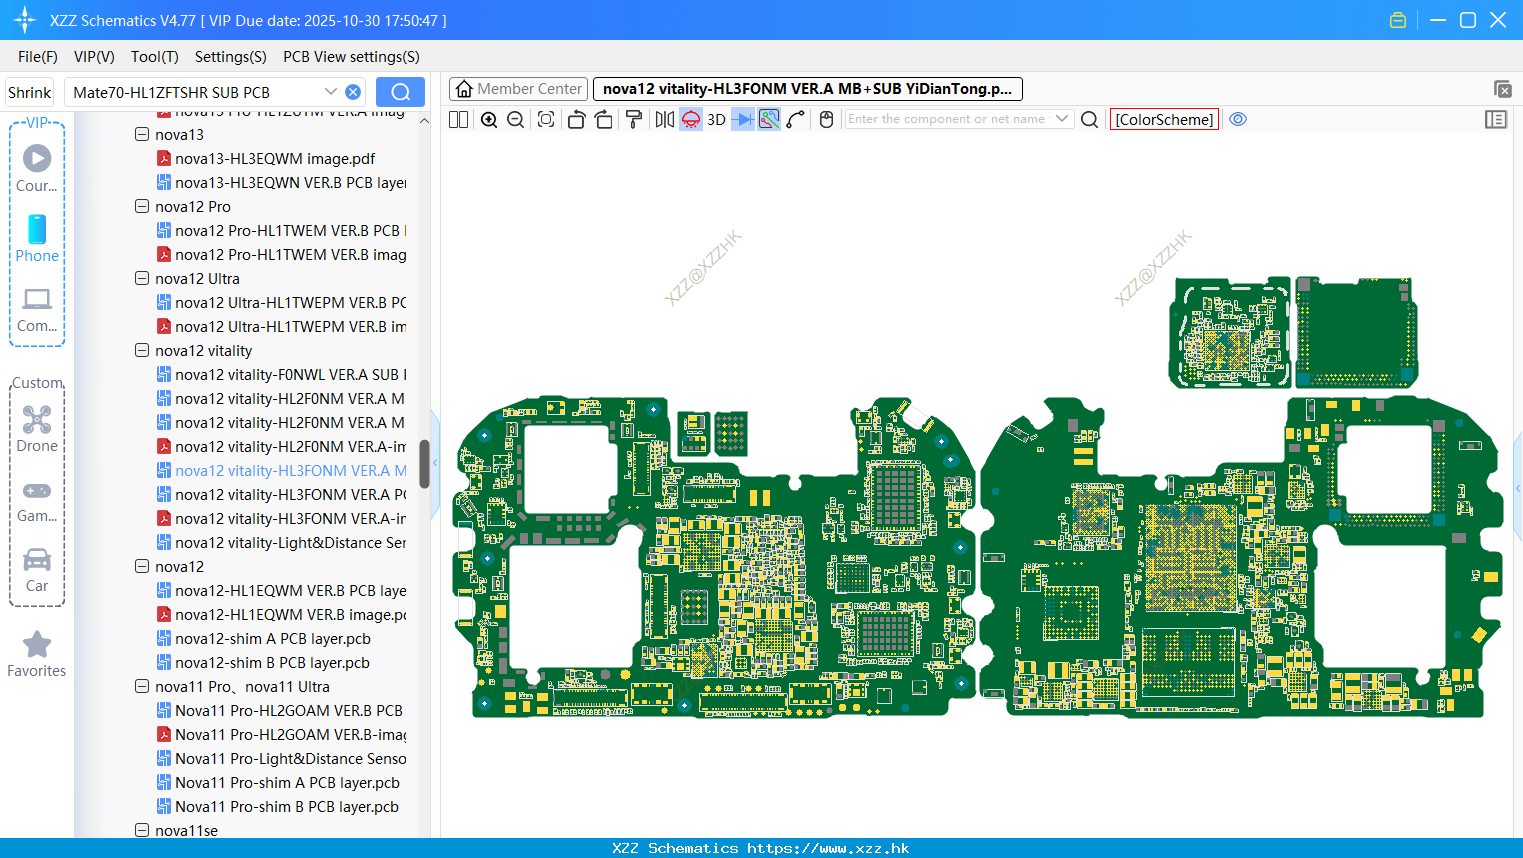
Task: Collapse left panel with splitter arrow
Action: click(x=435, y=464)
